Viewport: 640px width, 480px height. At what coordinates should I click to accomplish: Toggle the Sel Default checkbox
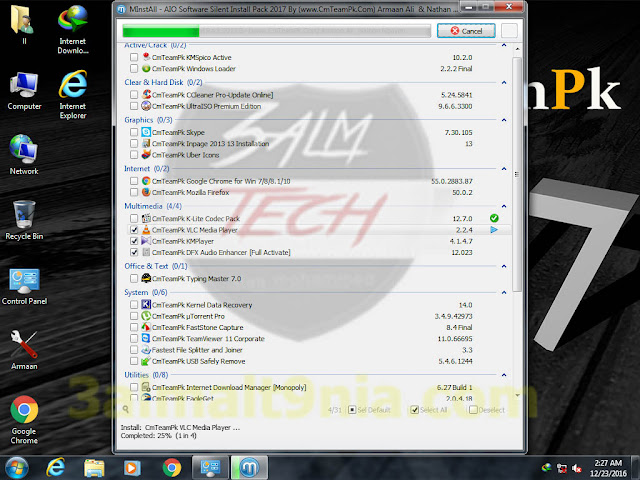tap(352, 409)
